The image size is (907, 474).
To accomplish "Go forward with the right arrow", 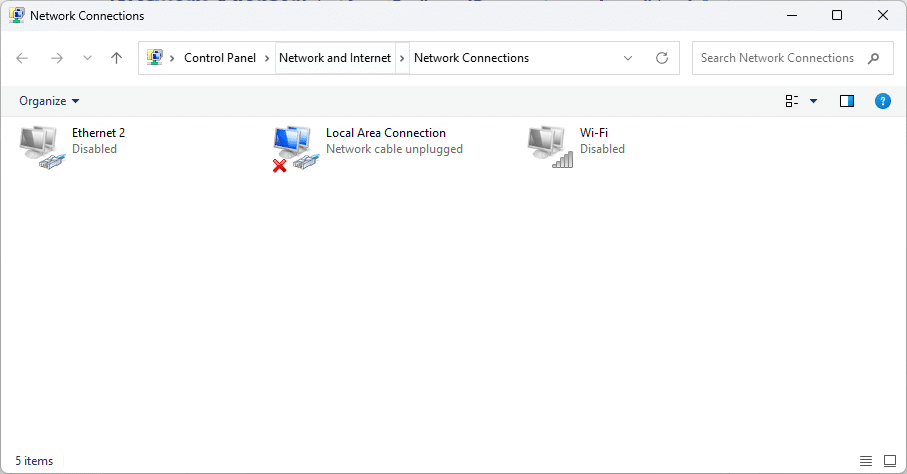I will pos(57,58).
